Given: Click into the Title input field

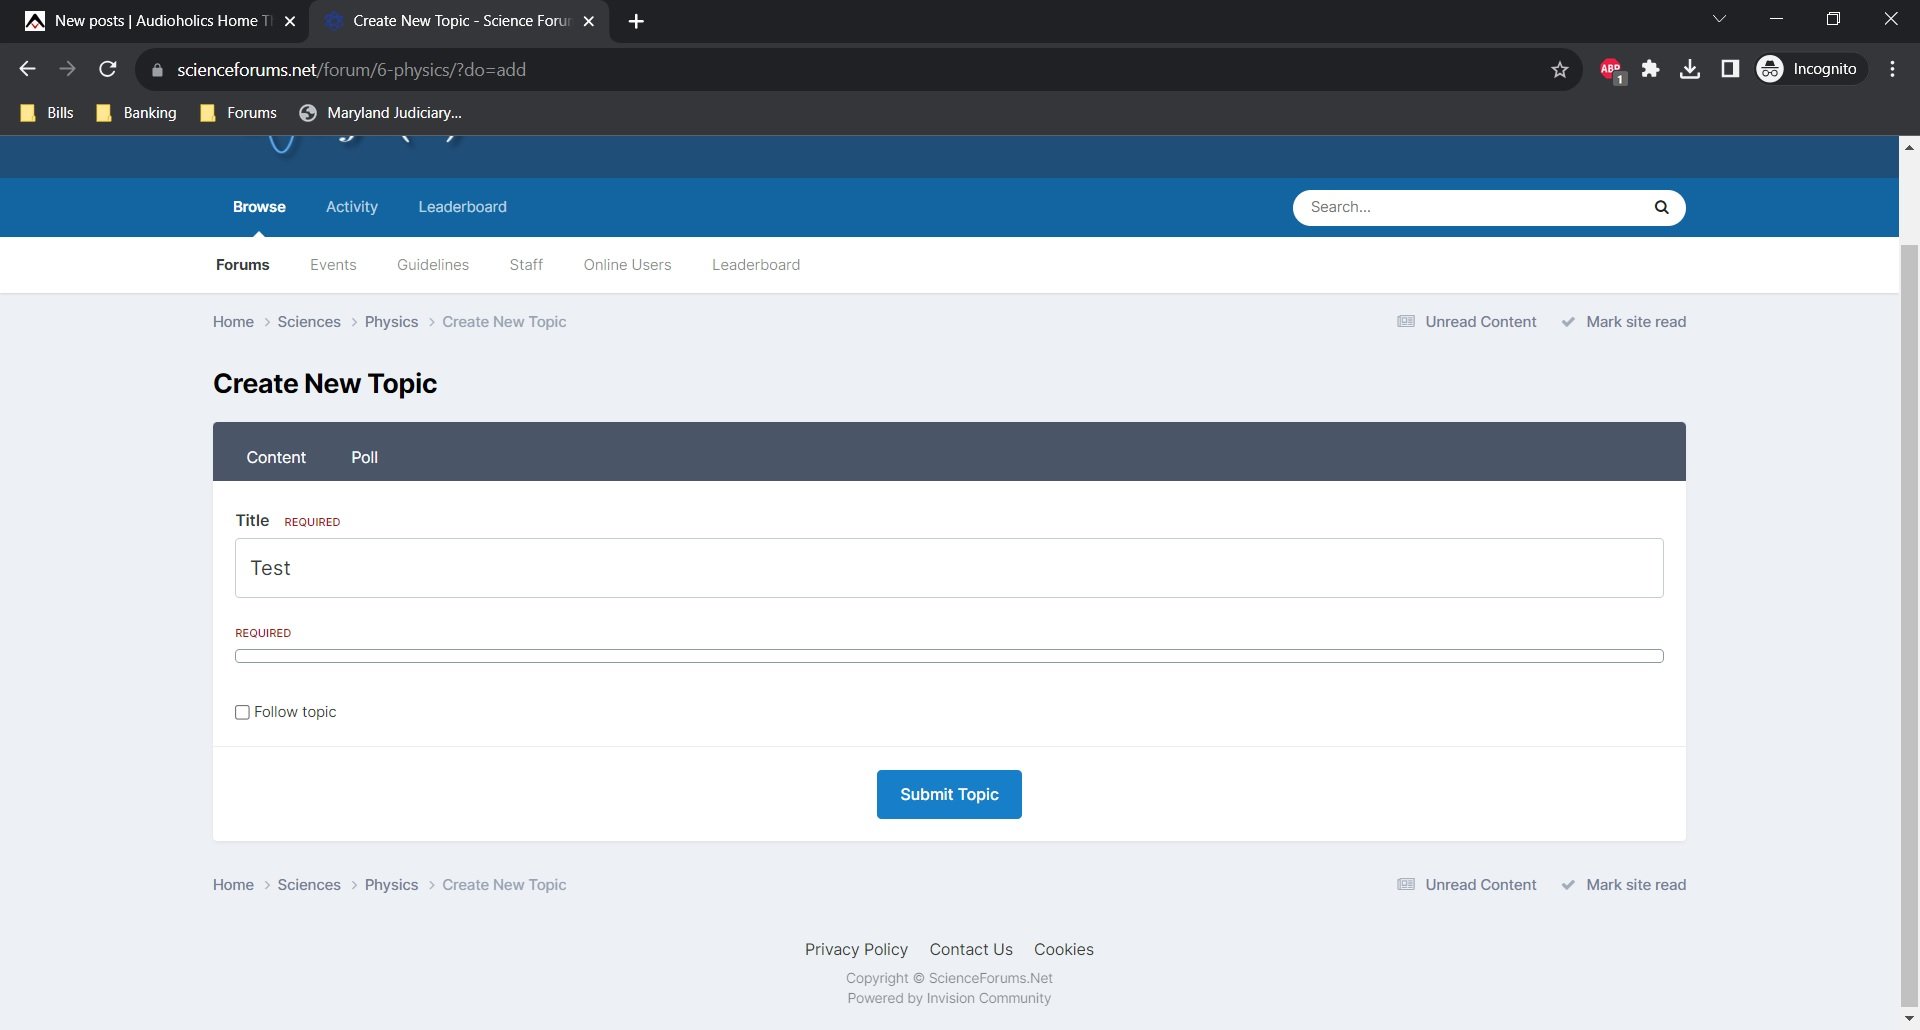Looking at the screenshot, I should tap(948, 568).
